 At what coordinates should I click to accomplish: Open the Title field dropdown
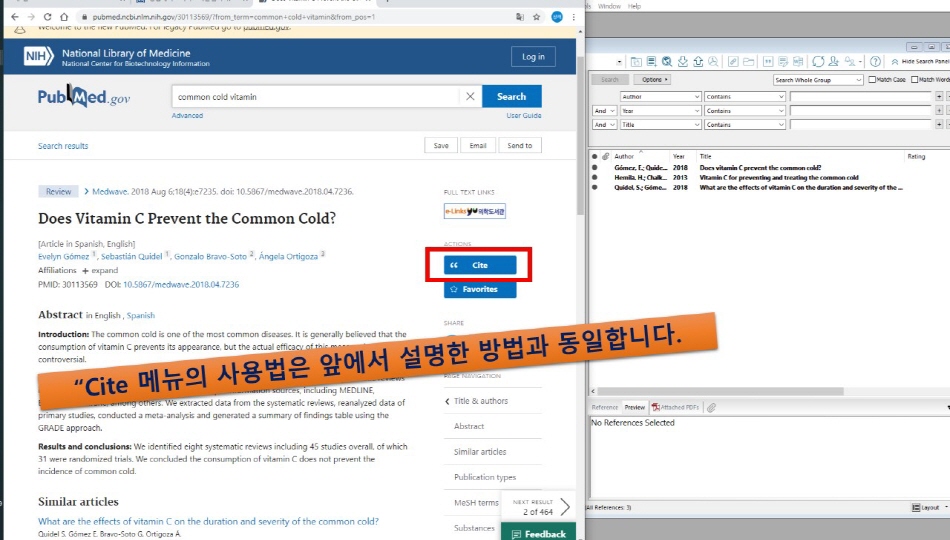pyautogui.click(x=660, y=125)
